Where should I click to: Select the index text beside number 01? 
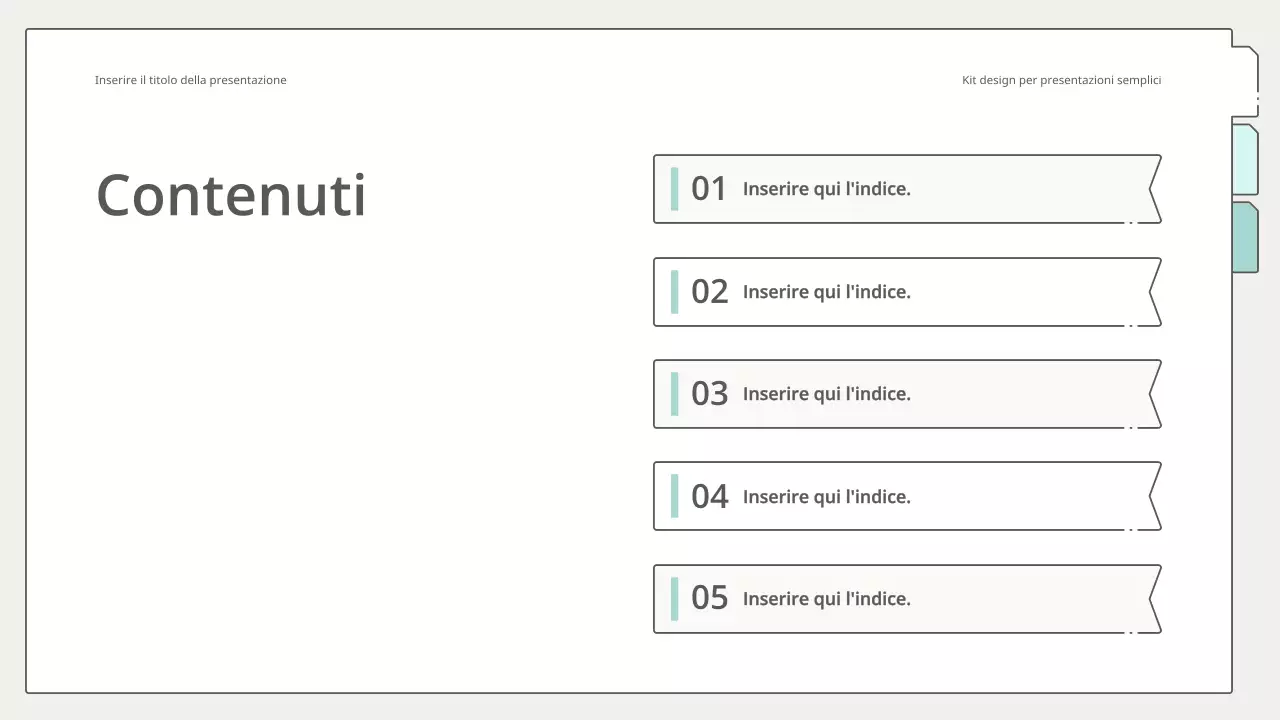tap(826, 189)
